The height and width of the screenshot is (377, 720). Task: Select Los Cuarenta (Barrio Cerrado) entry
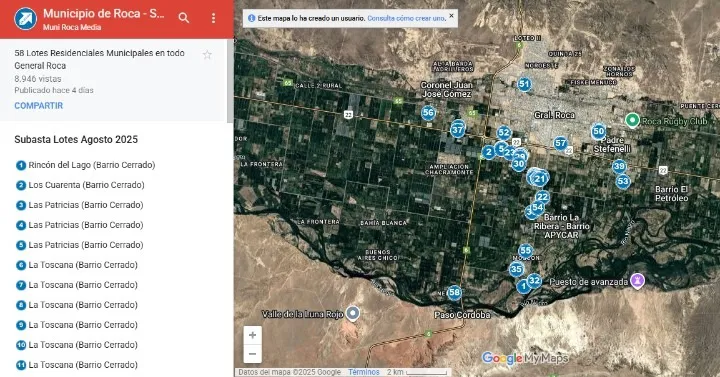[80, 185]
